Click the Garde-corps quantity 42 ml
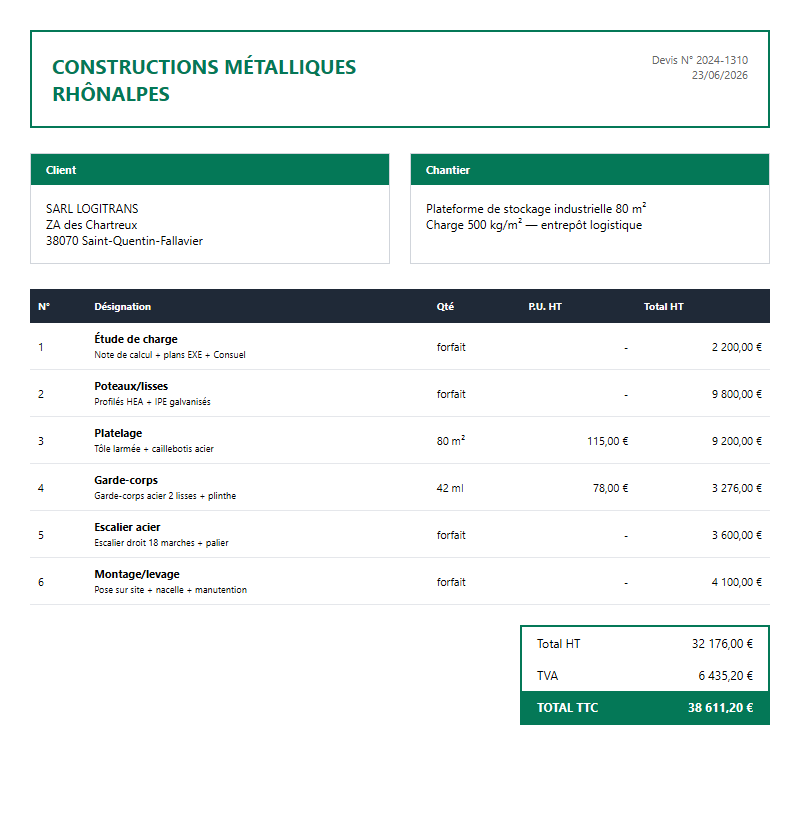This screenshot has width=800, height=835. (x=450, y=488)
